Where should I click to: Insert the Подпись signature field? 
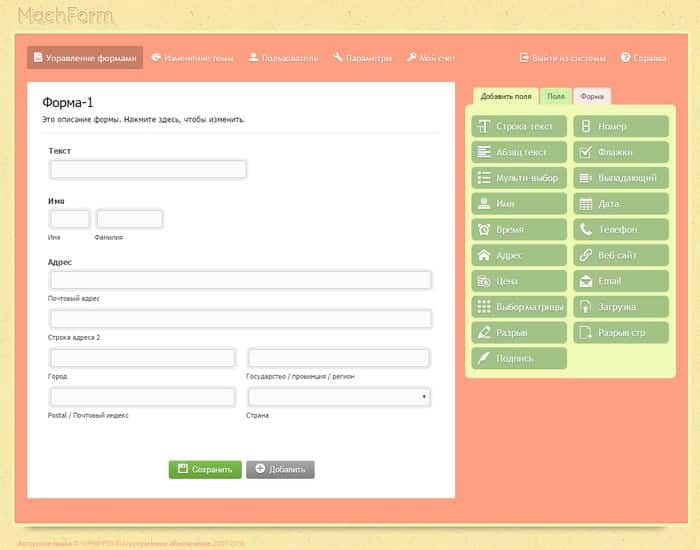[519, 358]
